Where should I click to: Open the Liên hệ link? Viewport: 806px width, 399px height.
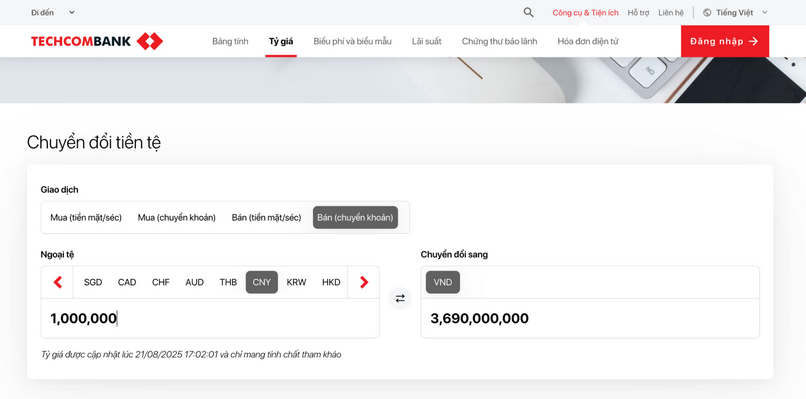[671, 13]
